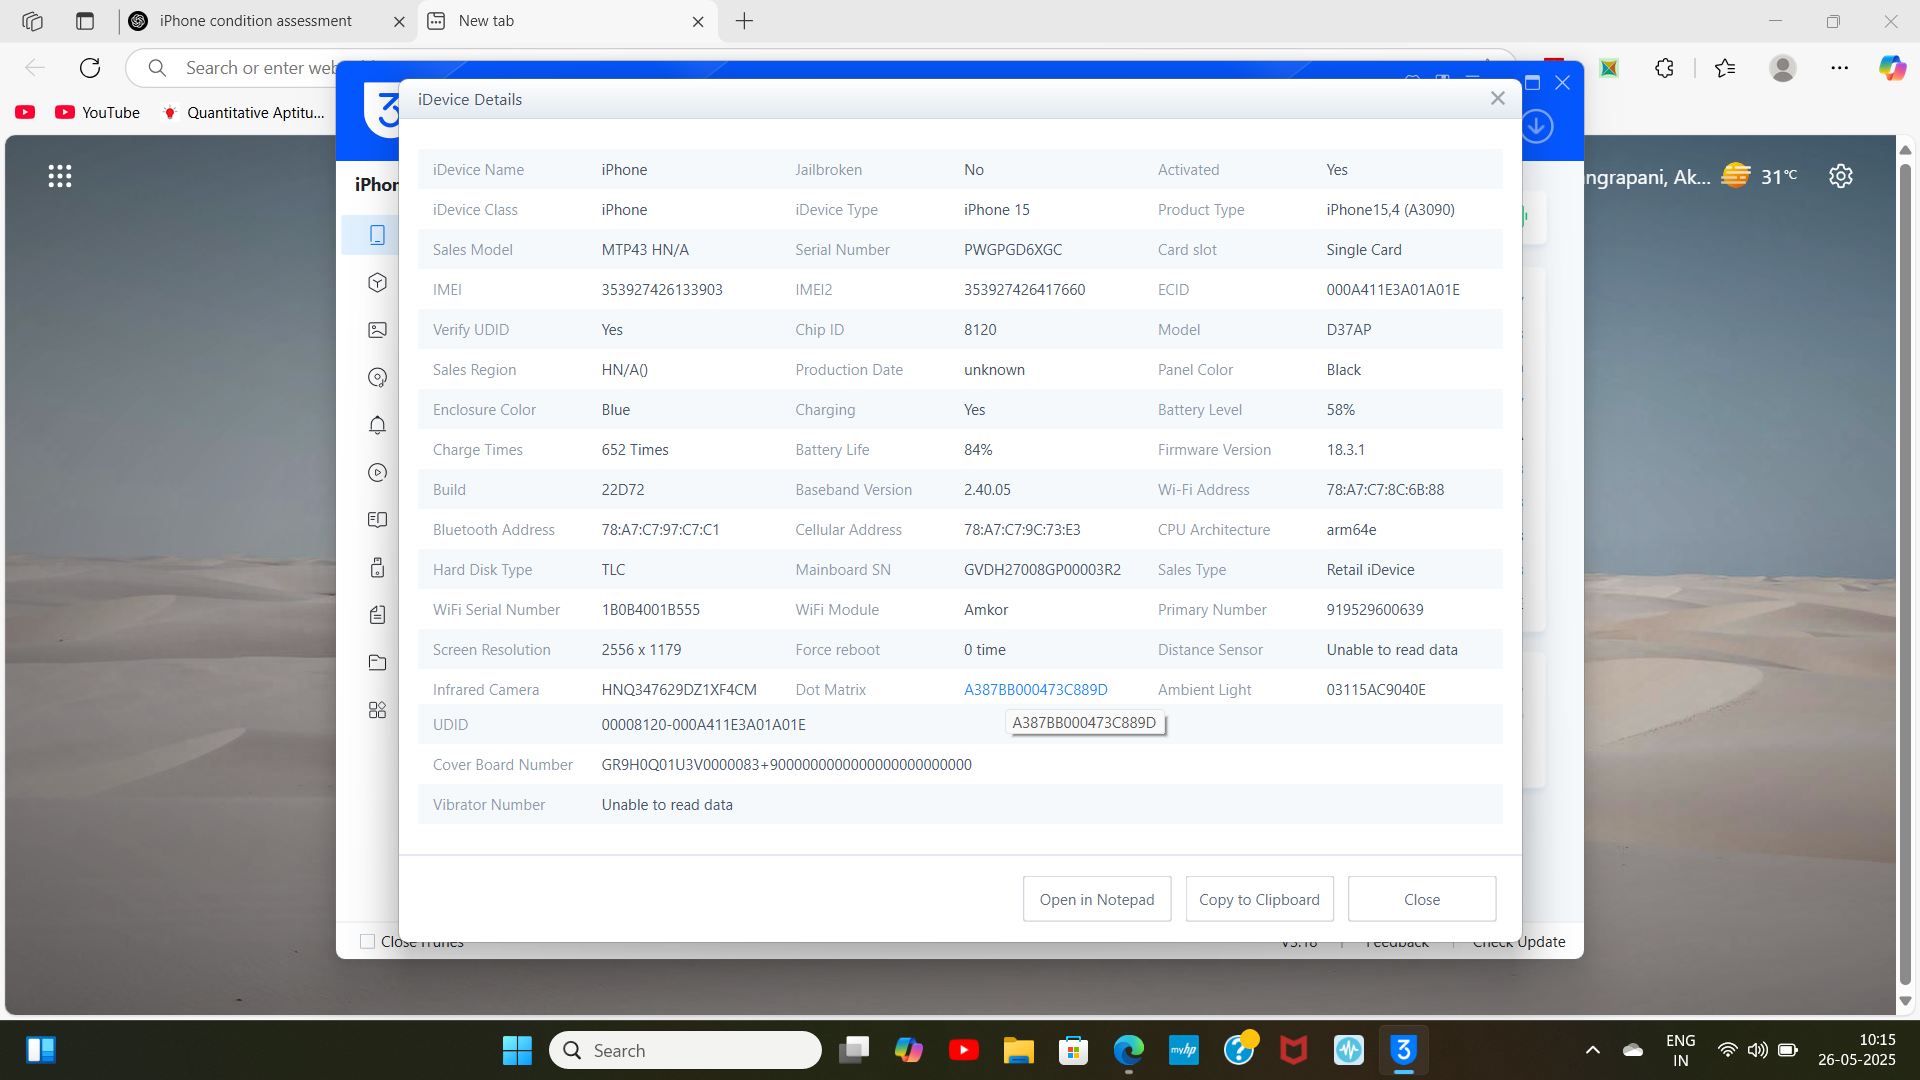Image resolution: width=1920 pixels, height=1080 pixels.
Task: Show hidden system tray icons
Action: click(1593, 1050)
